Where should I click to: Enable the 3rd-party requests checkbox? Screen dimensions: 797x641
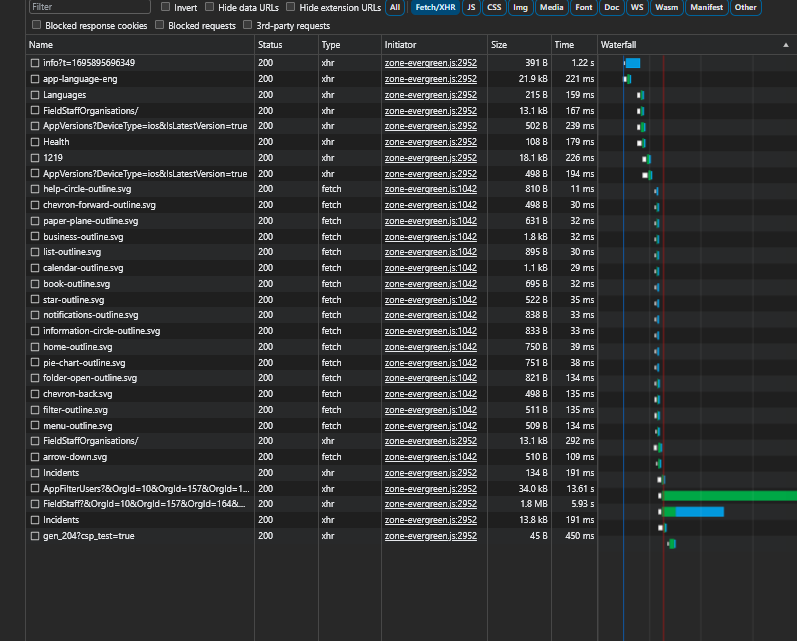coord(248,25)
